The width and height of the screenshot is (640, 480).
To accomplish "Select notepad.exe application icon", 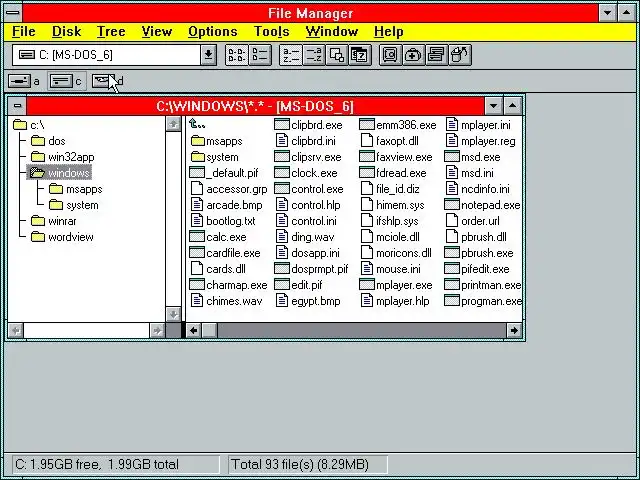I will tap(451, 204).
